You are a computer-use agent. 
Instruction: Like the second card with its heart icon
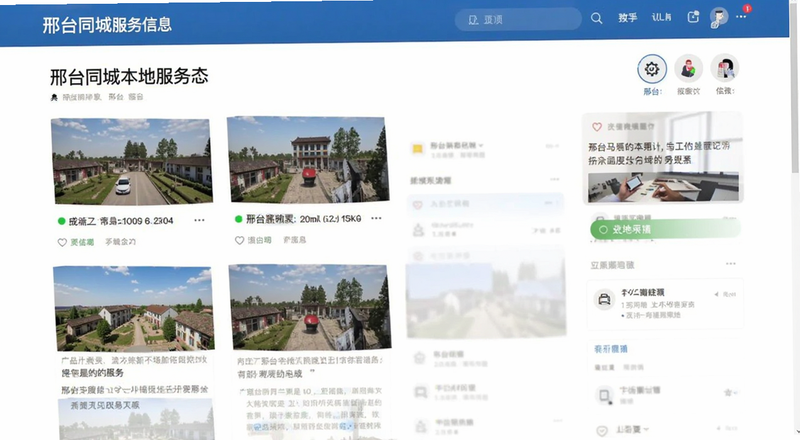click(239, 240)
